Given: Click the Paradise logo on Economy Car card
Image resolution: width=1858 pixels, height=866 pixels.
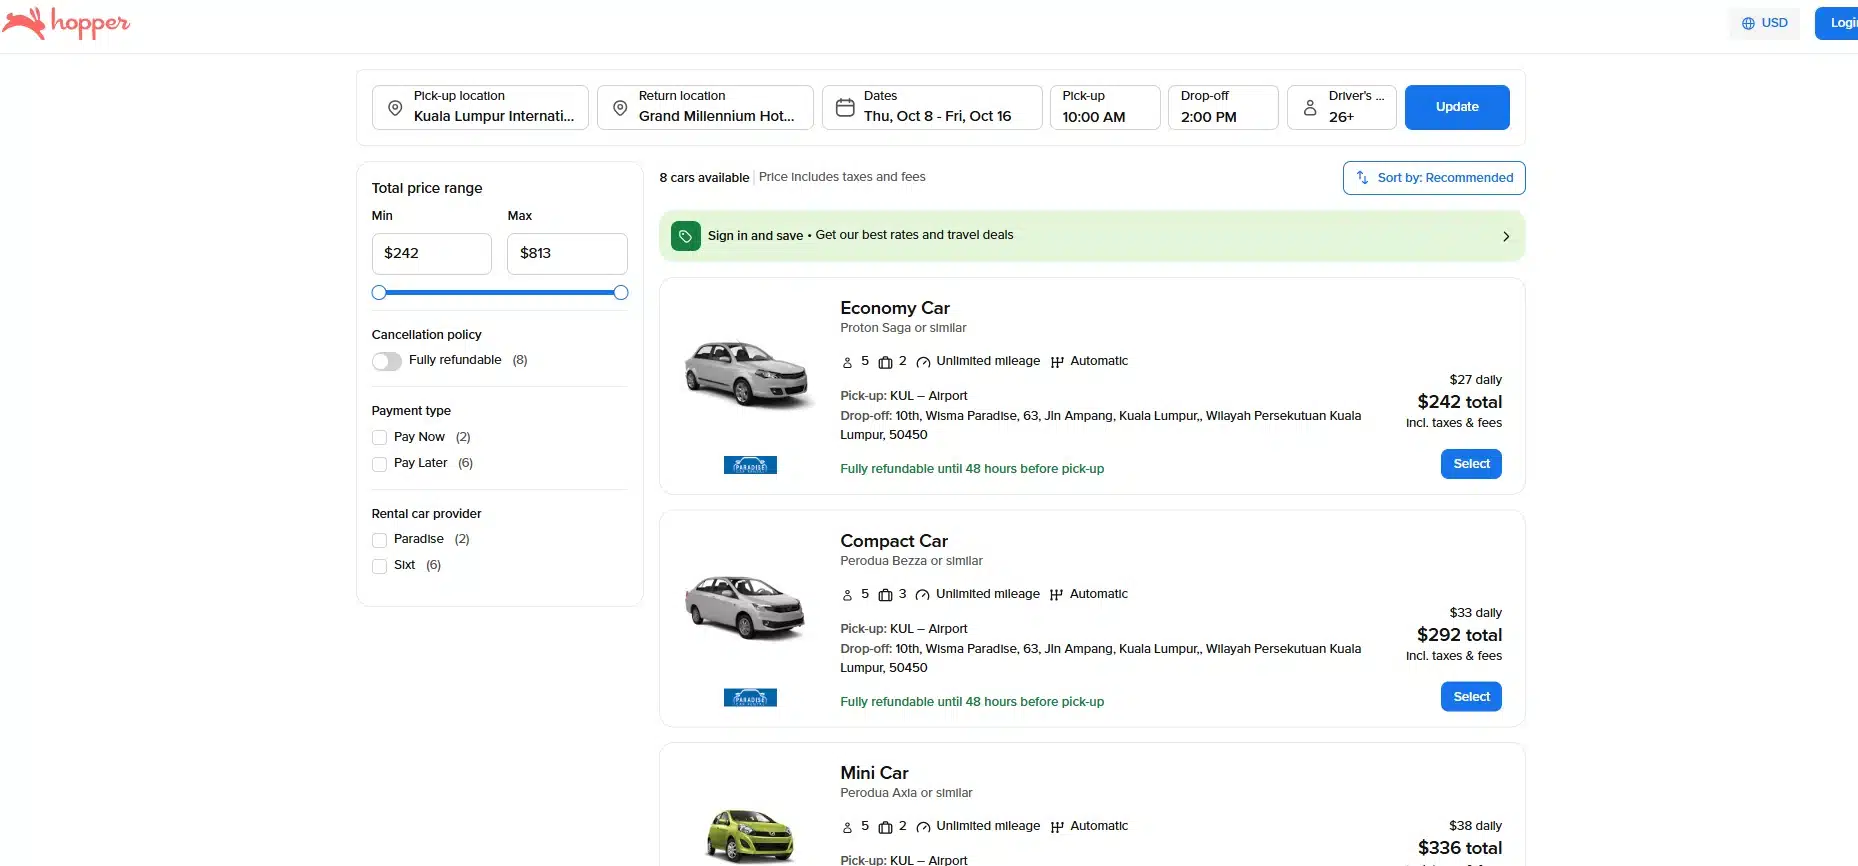Looking at the screenshot, I should point(750,465).
